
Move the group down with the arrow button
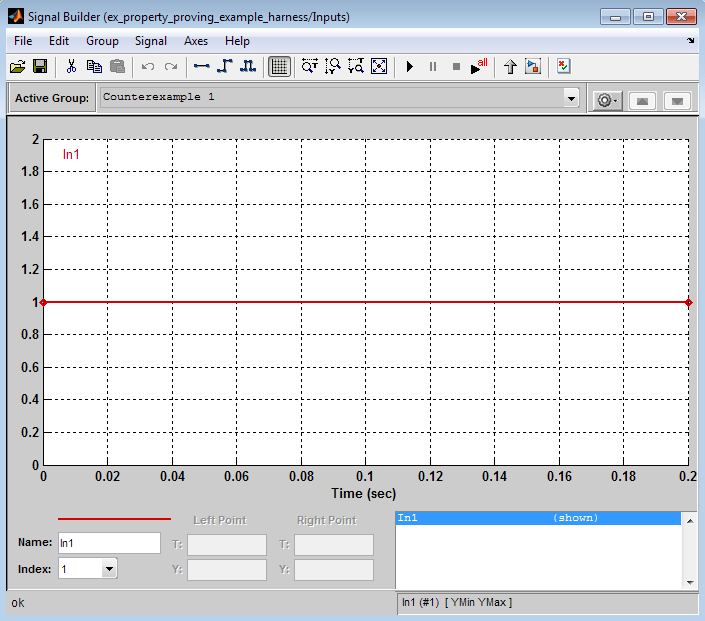point(677,101)
